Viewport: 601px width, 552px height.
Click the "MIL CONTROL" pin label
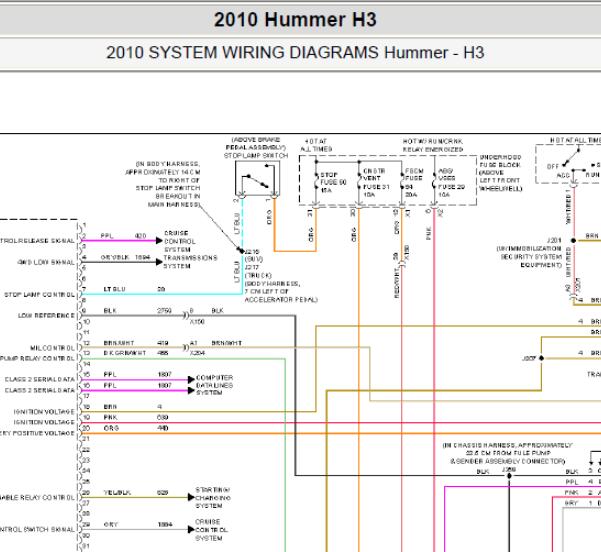coord(52,348)
